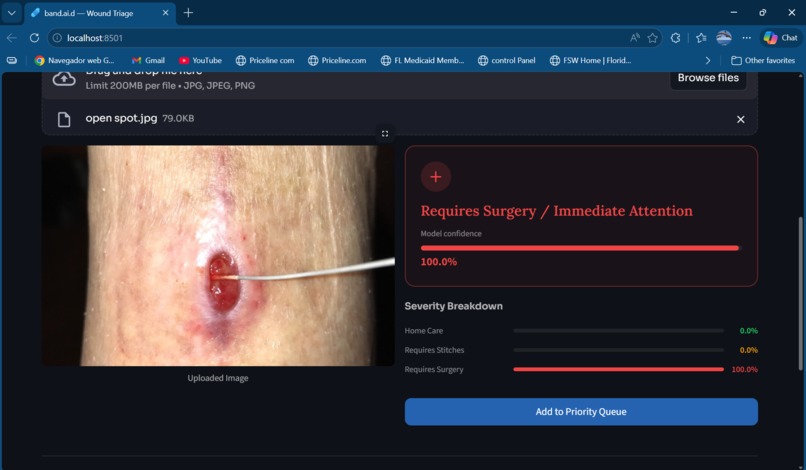
Task: Open the Priceline.com bookmark
Action: (x=337, y=60)
